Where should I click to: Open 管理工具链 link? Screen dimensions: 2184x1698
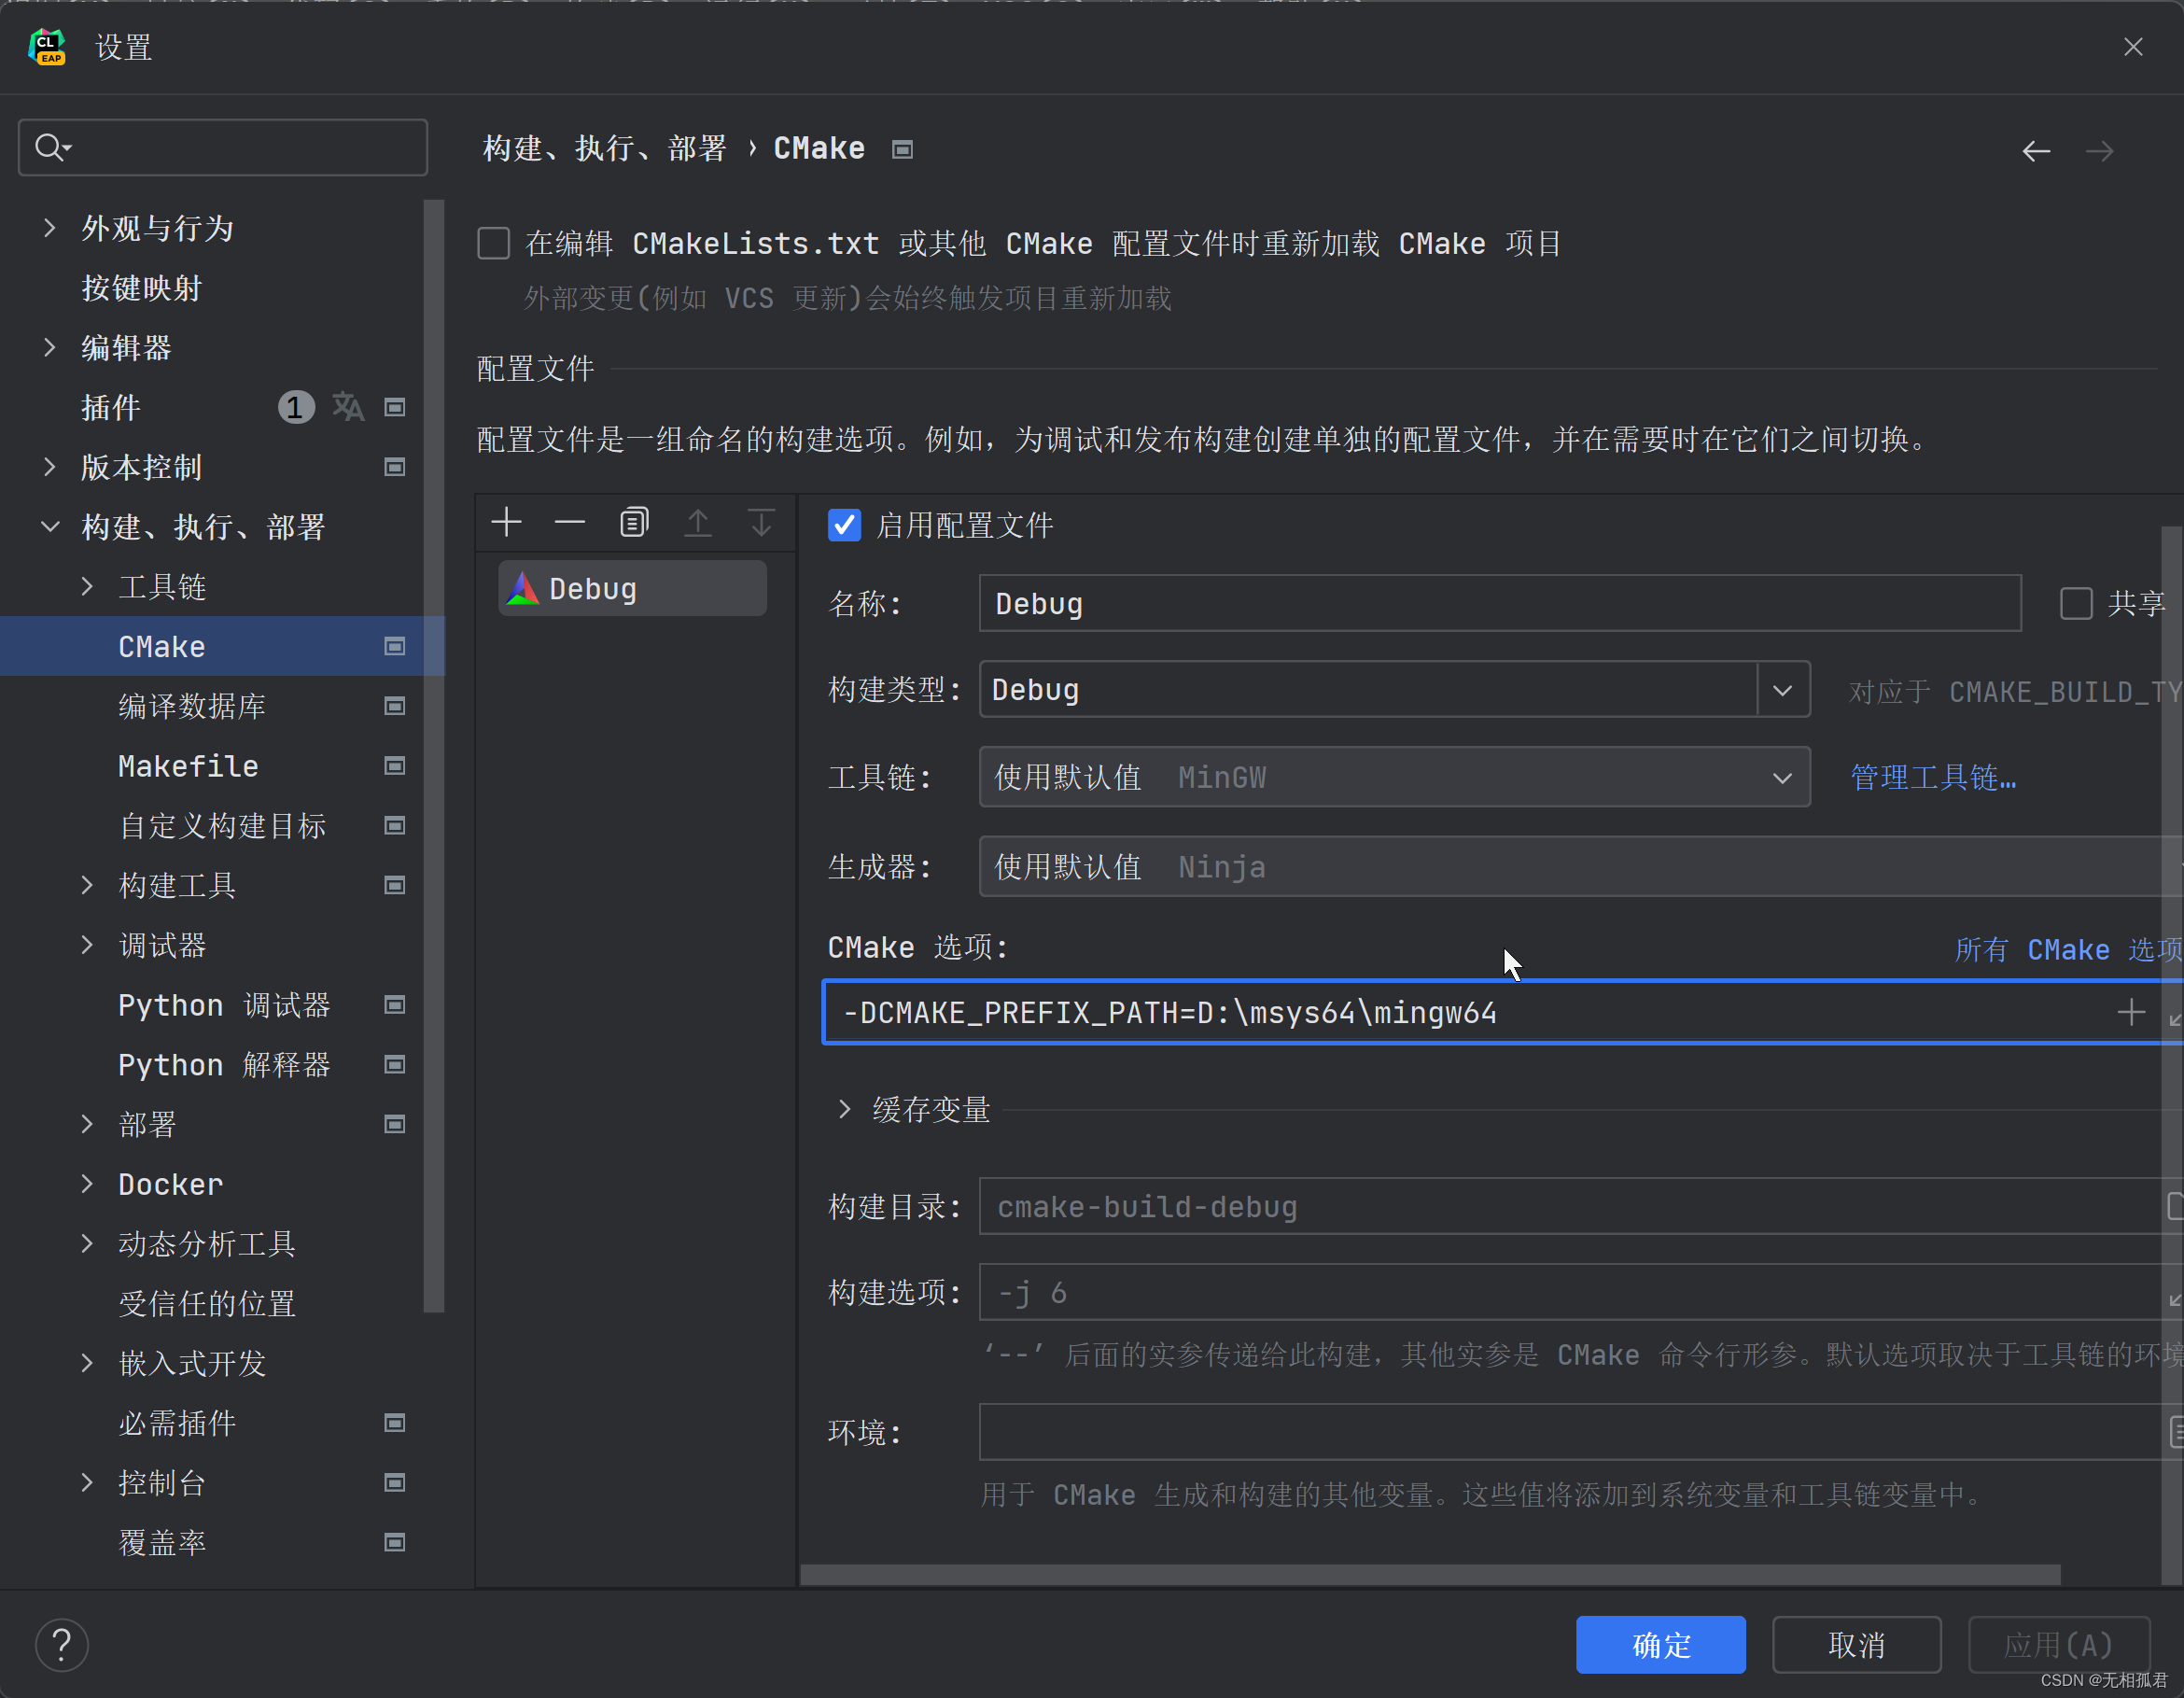[x=1932, y=778]
